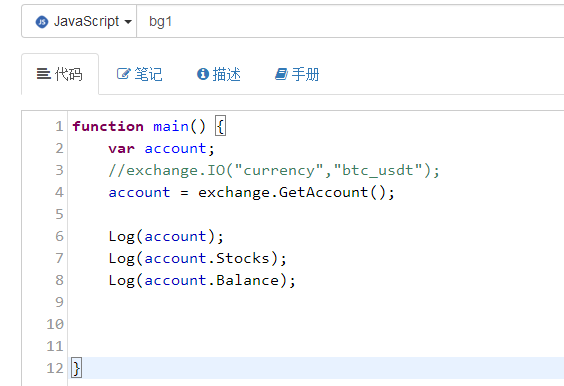564x386 pixels.
Task: Click 'Log(account);' on line 6
Action: (x=166, y=237)
